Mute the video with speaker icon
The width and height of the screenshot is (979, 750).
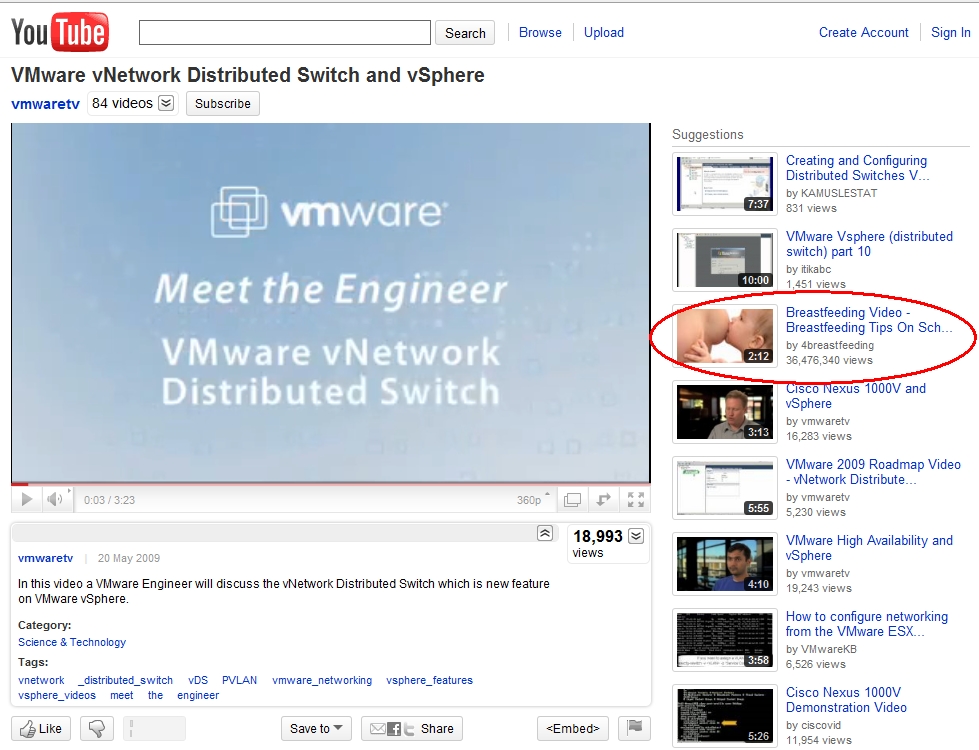(x=55, y=499)
